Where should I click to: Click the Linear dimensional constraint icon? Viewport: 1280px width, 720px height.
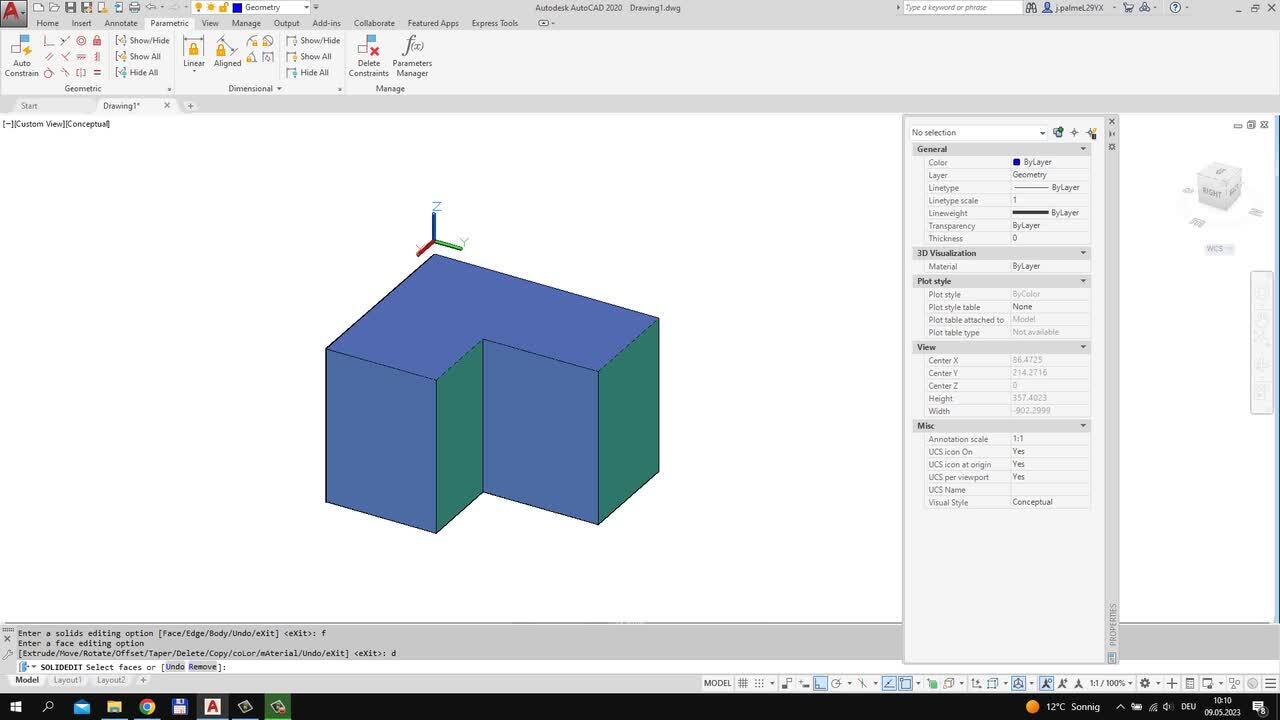pyautogui.click(x=194, y=52)
